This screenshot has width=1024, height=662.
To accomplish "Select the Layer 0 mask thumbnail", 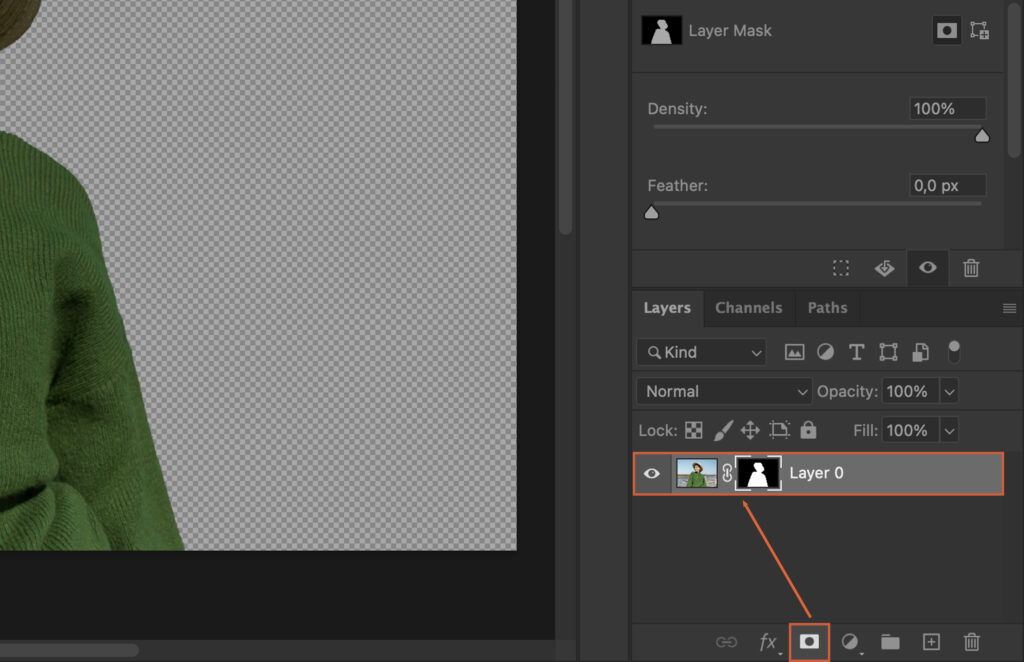I will tap(758, 473).
